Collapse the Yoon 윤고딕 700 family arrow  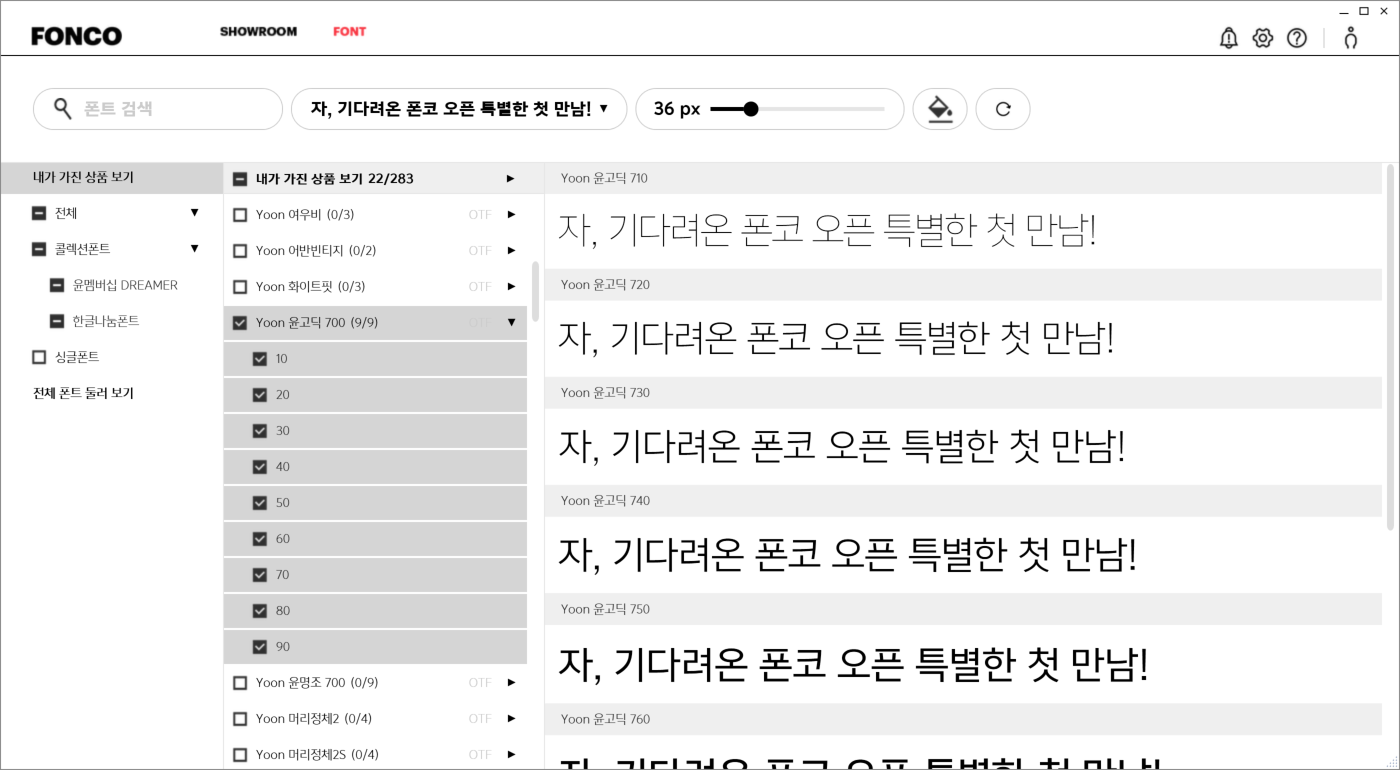point(511,323)
